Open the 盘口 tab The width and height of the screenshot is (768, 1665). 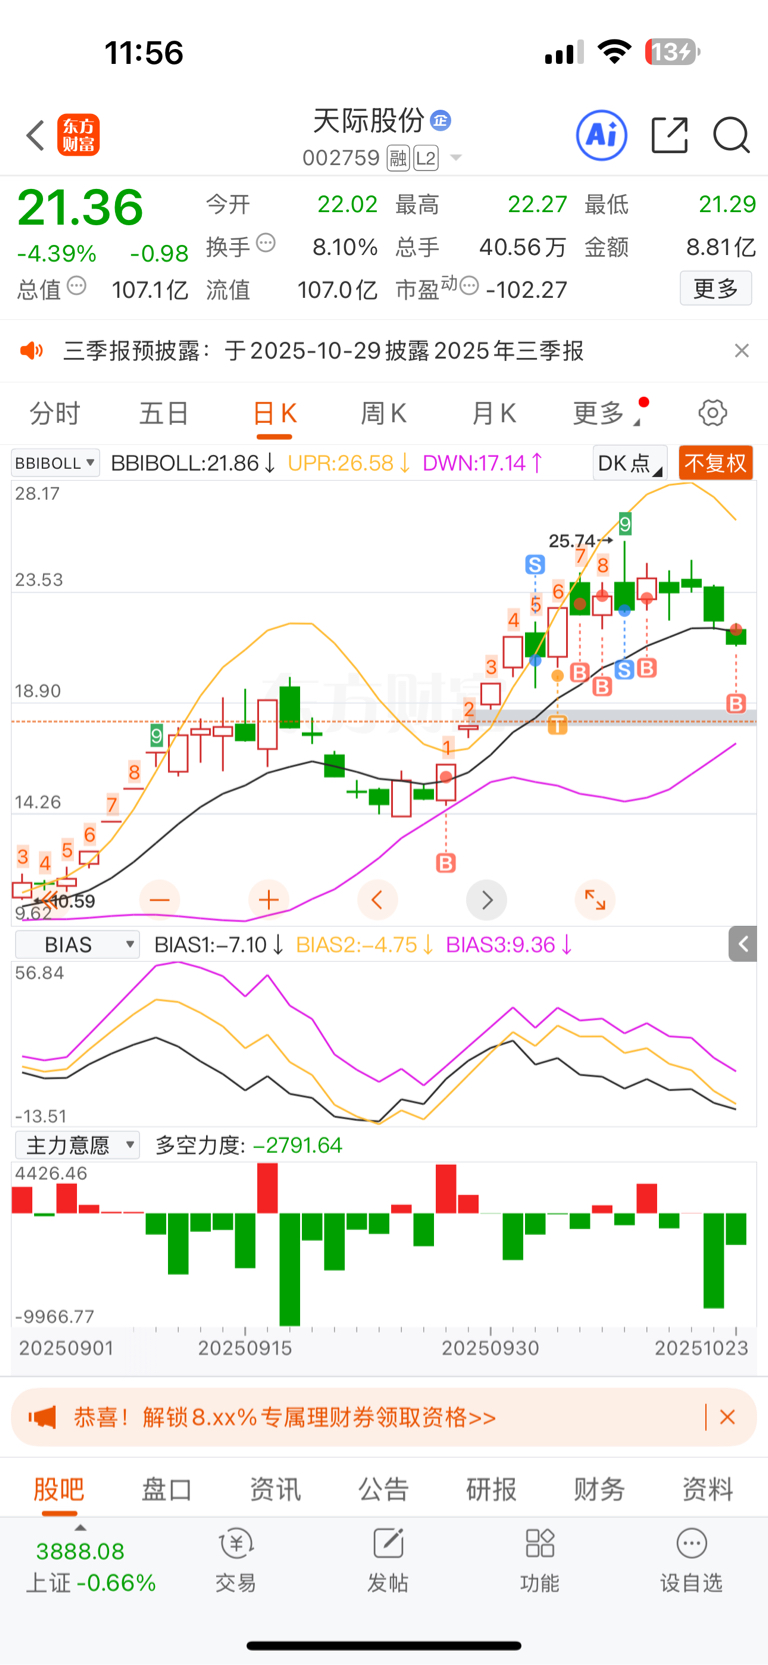click(167, 1489)
